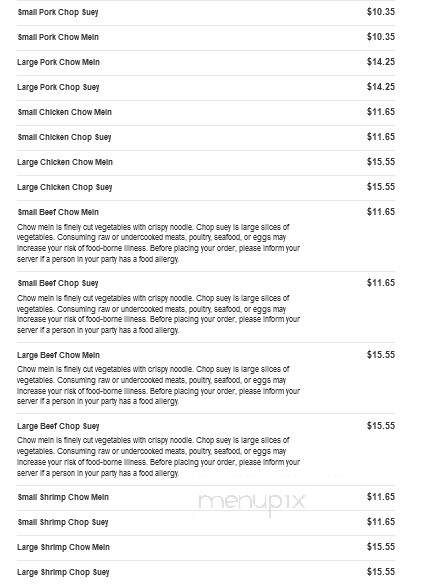The height and width of the screenshot is (584, 431).
Task: Choose Large Pork Chow Mein
Action: 58,62
